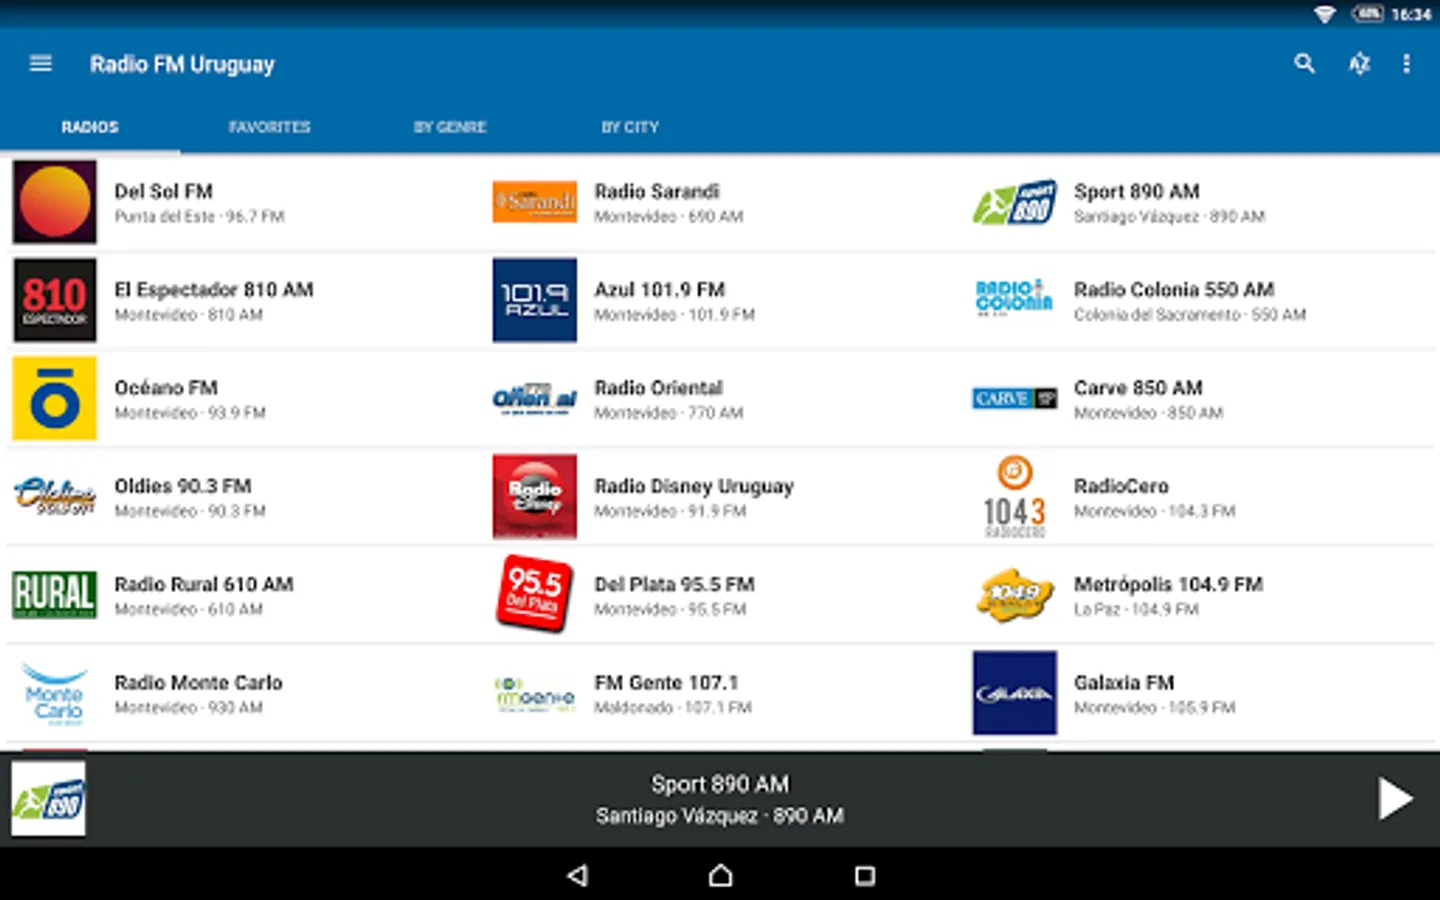Tap the Sport 890 logo in the station list

point(1015,202)
